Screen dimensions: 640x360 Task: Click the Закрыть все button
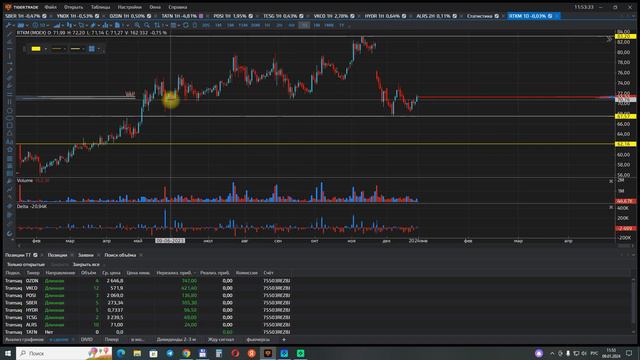point(86,264)
